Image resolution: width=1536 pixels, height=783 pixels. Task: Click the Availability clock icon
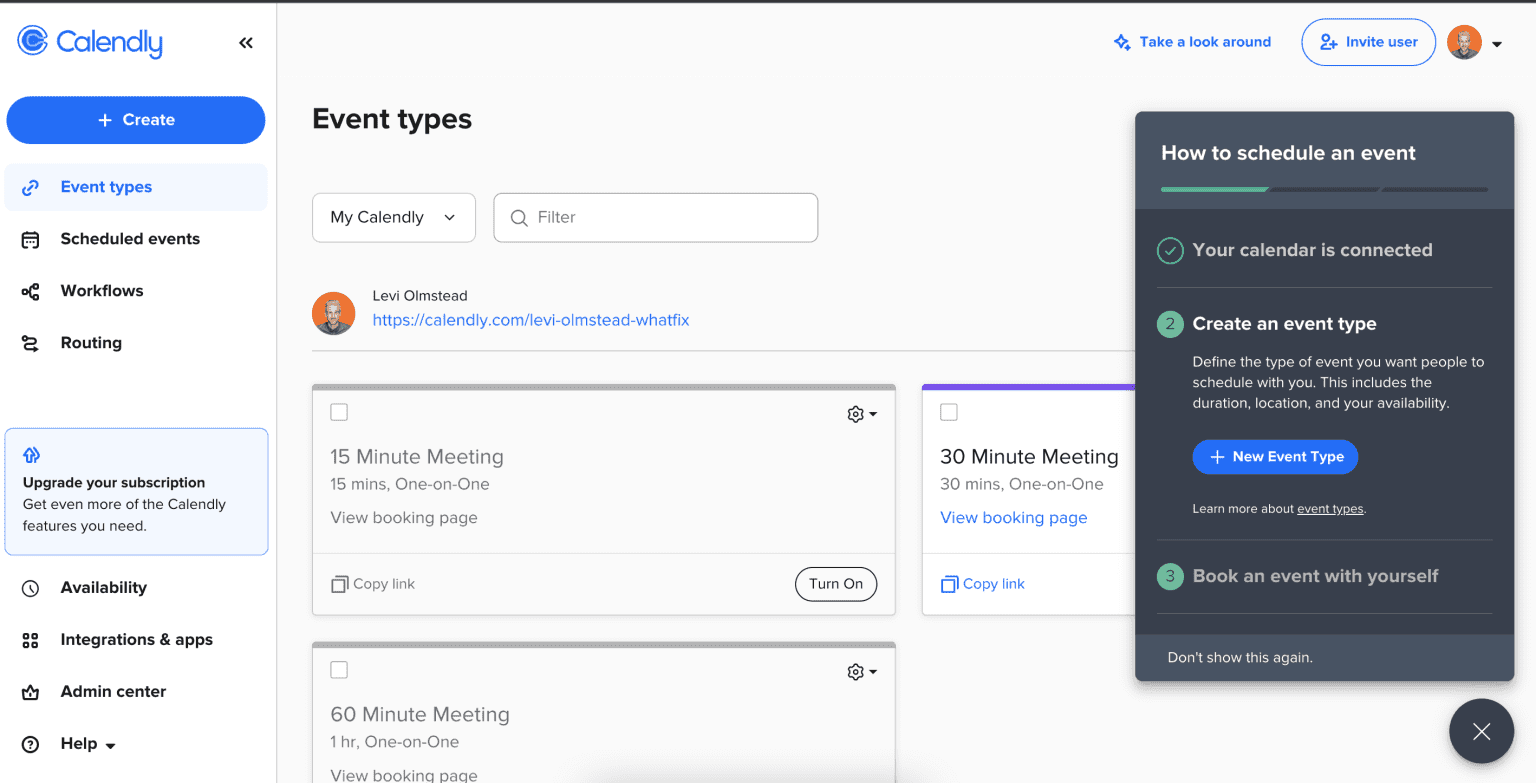30,589
